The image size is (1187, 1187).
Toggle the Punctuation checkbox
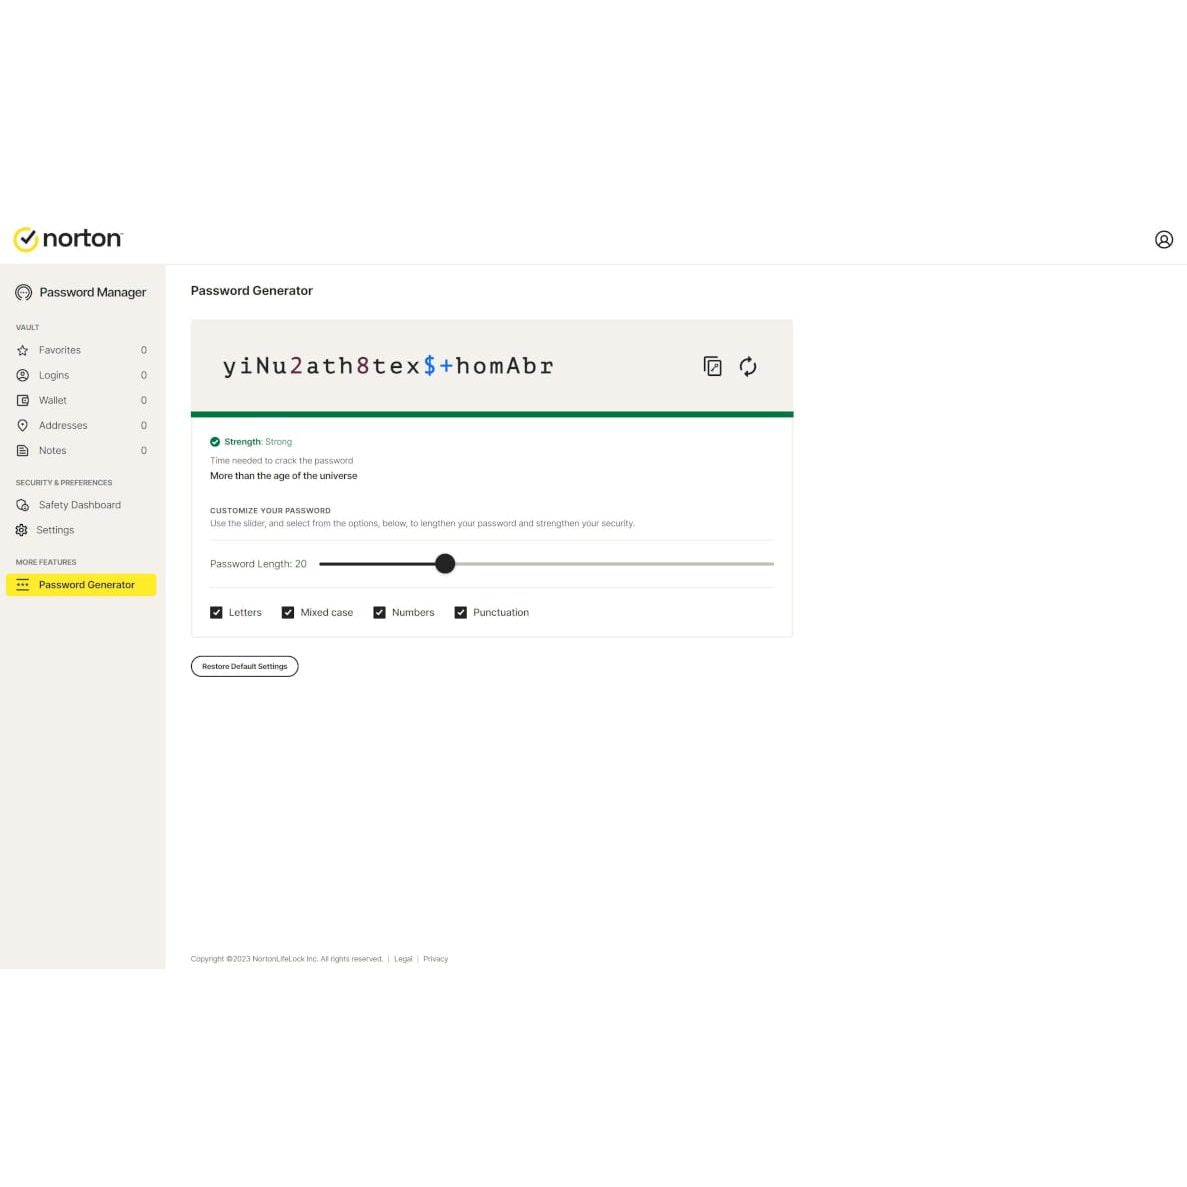click(x=461, y=613)
